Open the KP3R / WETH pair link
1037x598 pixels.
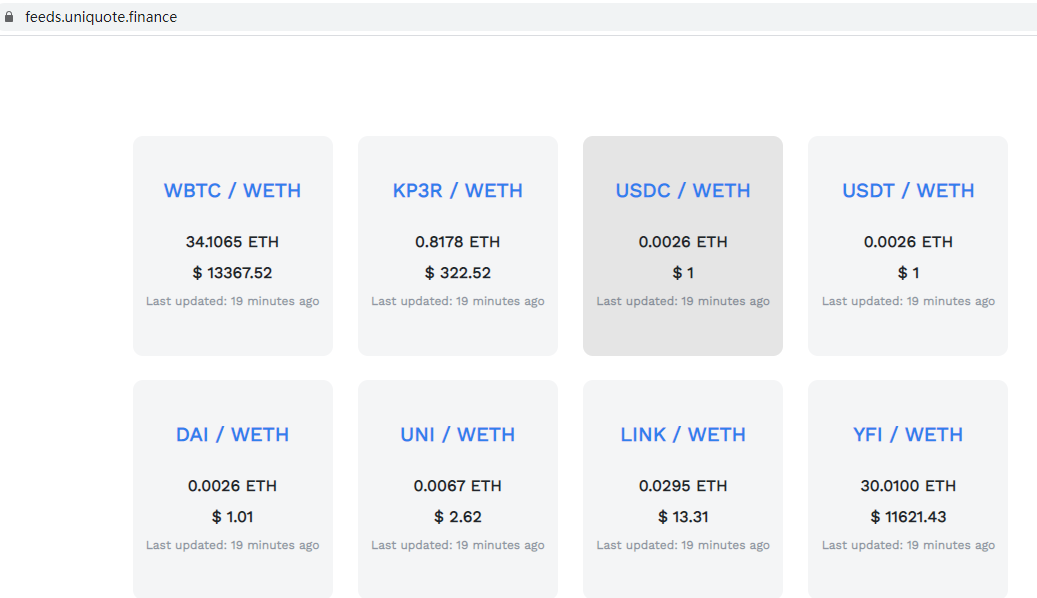[x=458, y=191]
